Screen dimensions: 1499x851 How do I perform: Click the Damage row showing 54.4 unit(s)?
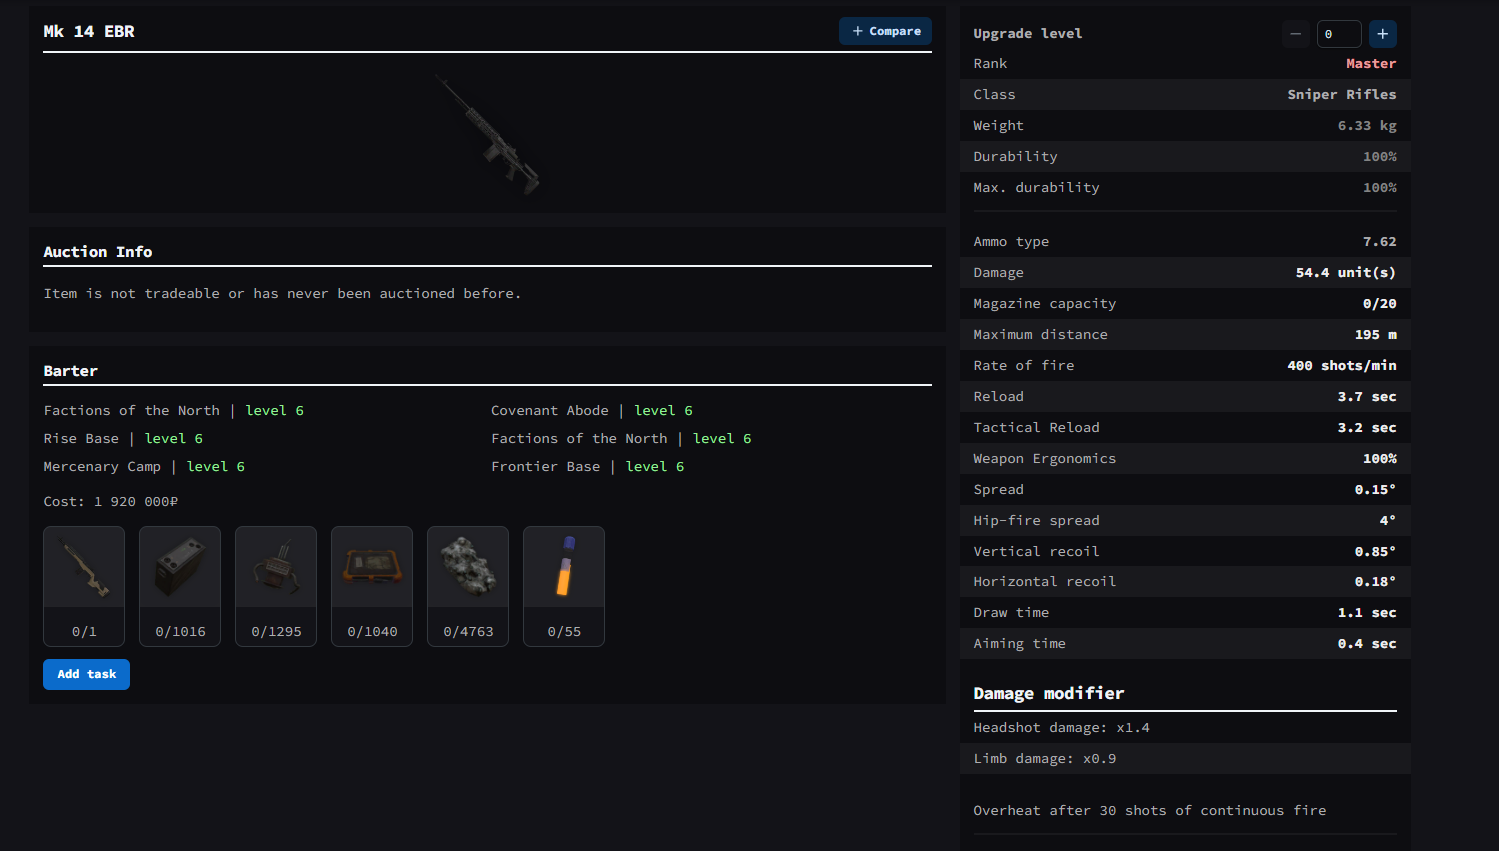pos(1184,273)
